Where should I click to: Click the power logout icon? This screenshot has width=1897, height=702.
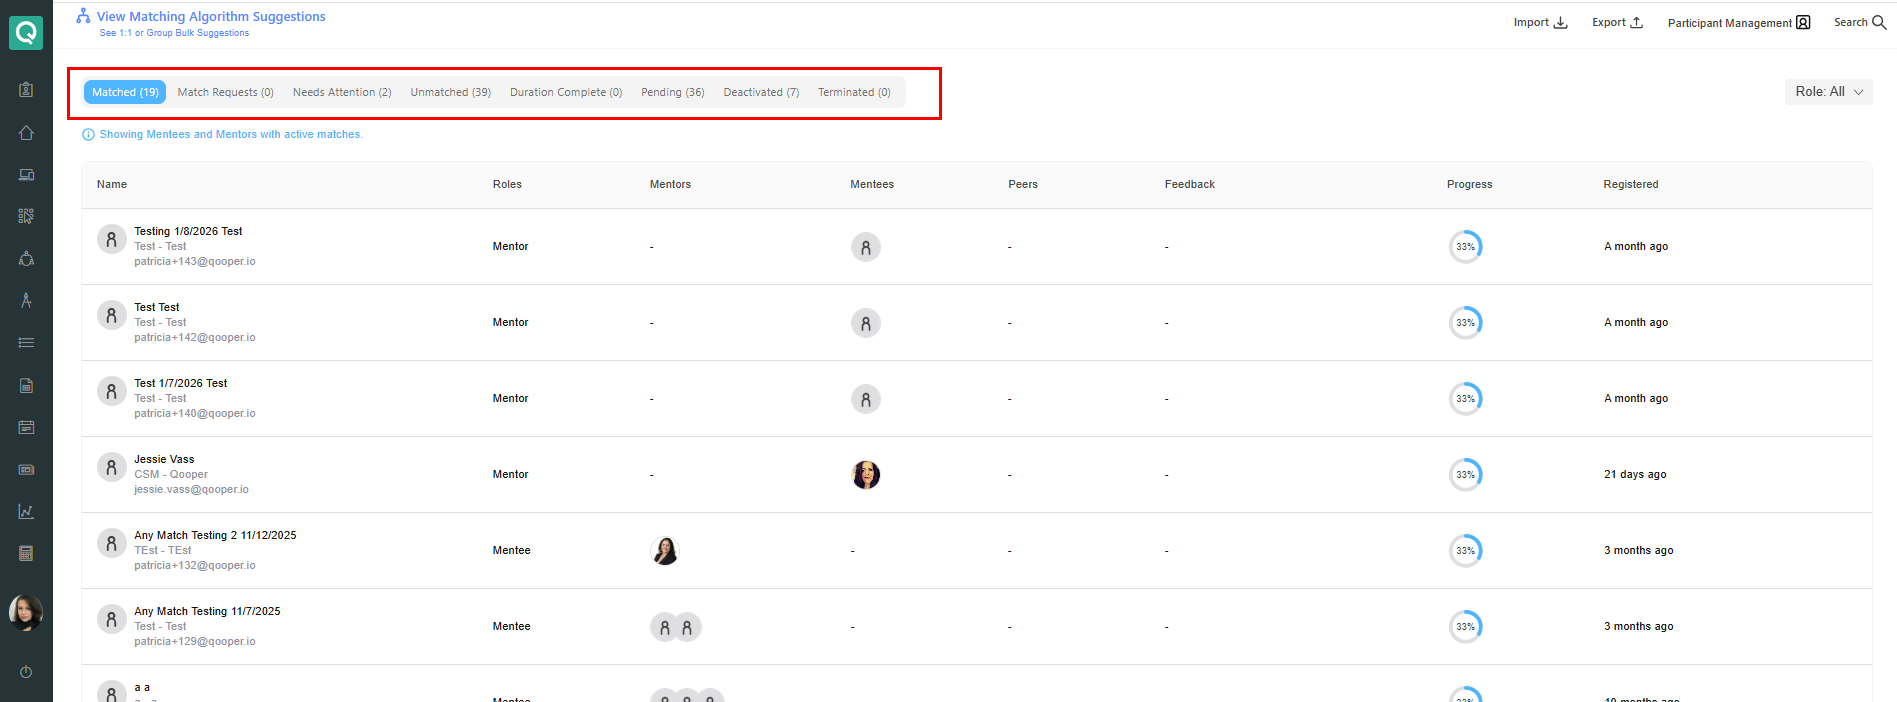tap(26, 672)
